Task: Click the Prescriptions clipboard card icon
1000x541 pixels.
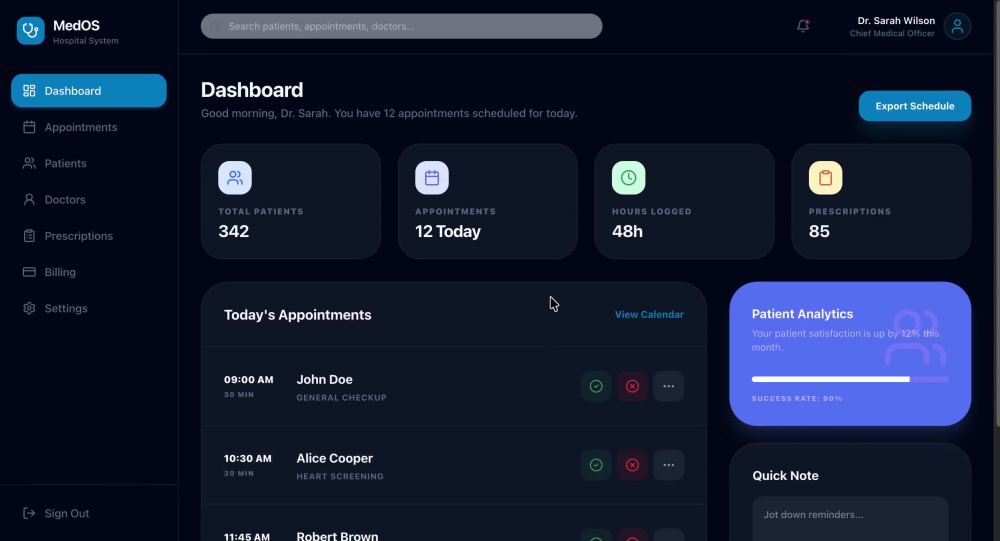Action: [x=825, y=177]
